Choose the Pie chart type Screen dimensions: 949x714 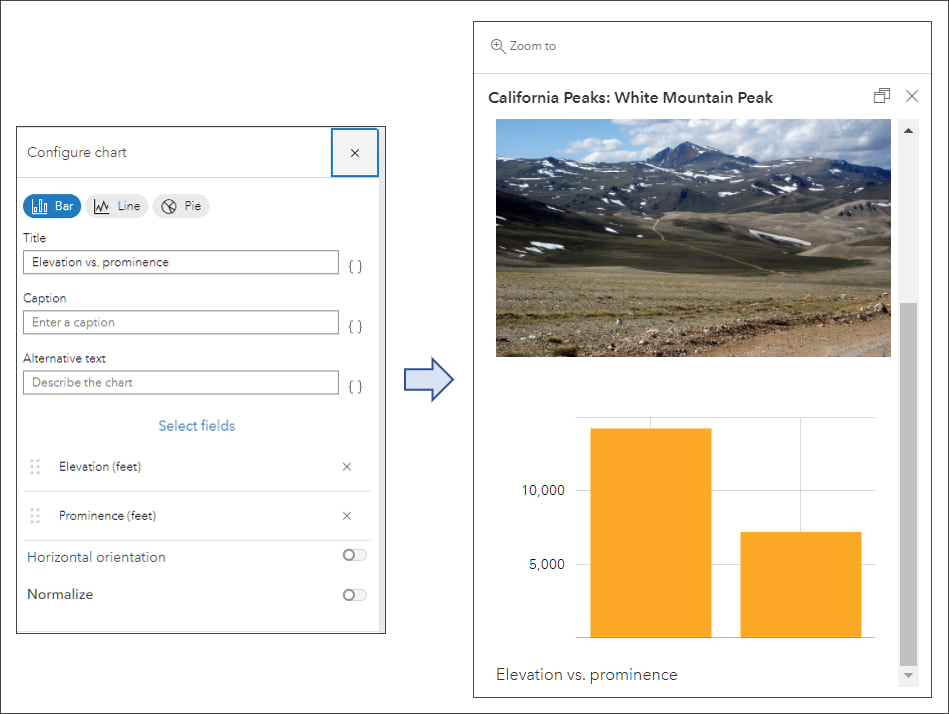click(181, 206)
